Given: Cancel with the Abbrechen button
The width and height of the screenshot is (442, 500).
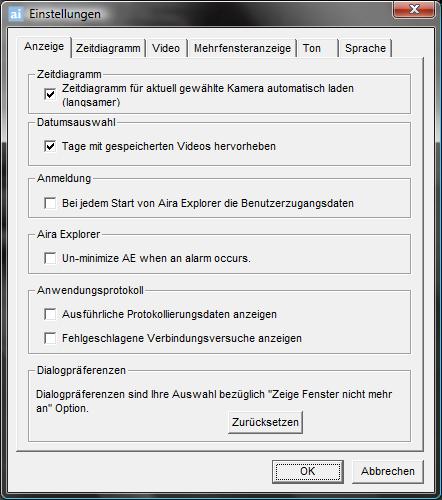Looking at the screenshot, I should coord(388,471).
